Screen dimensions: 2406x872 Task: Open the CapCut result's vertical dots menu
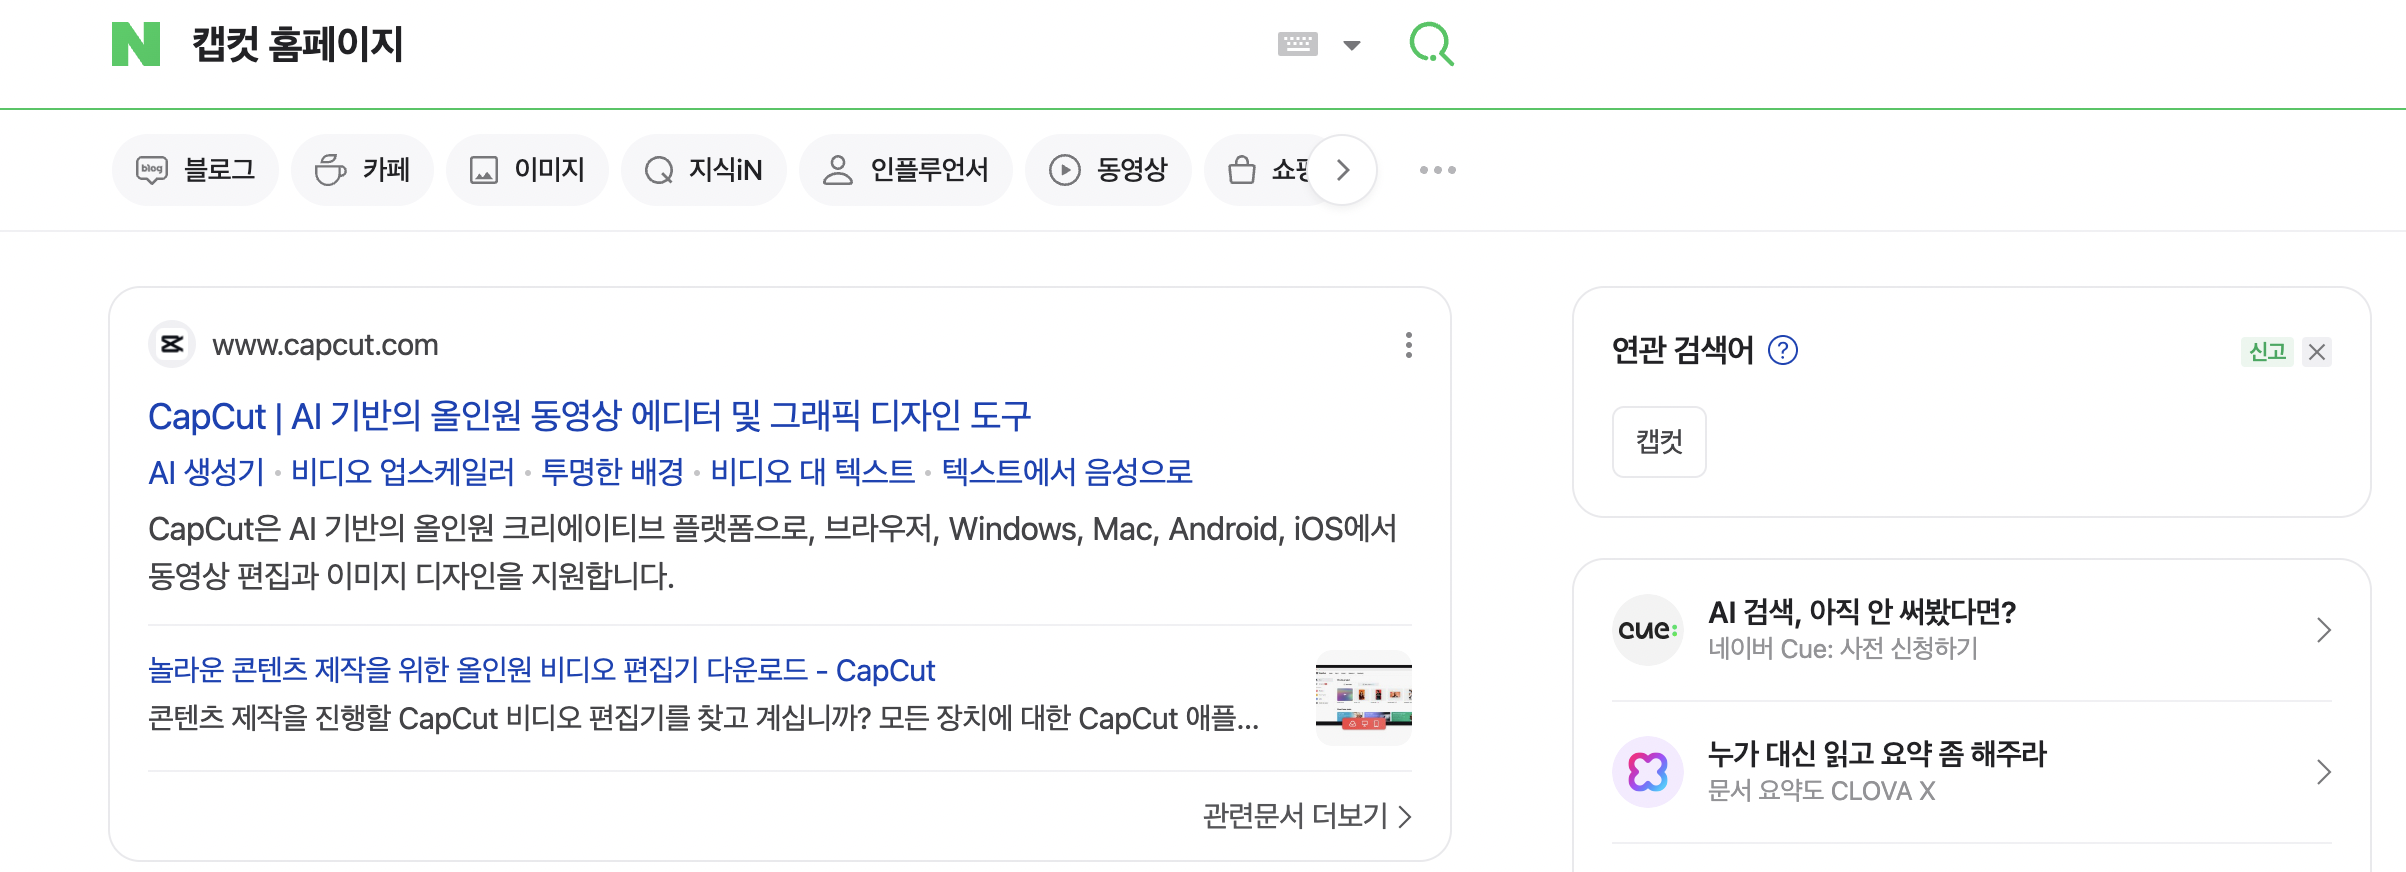click(1408, 345)
